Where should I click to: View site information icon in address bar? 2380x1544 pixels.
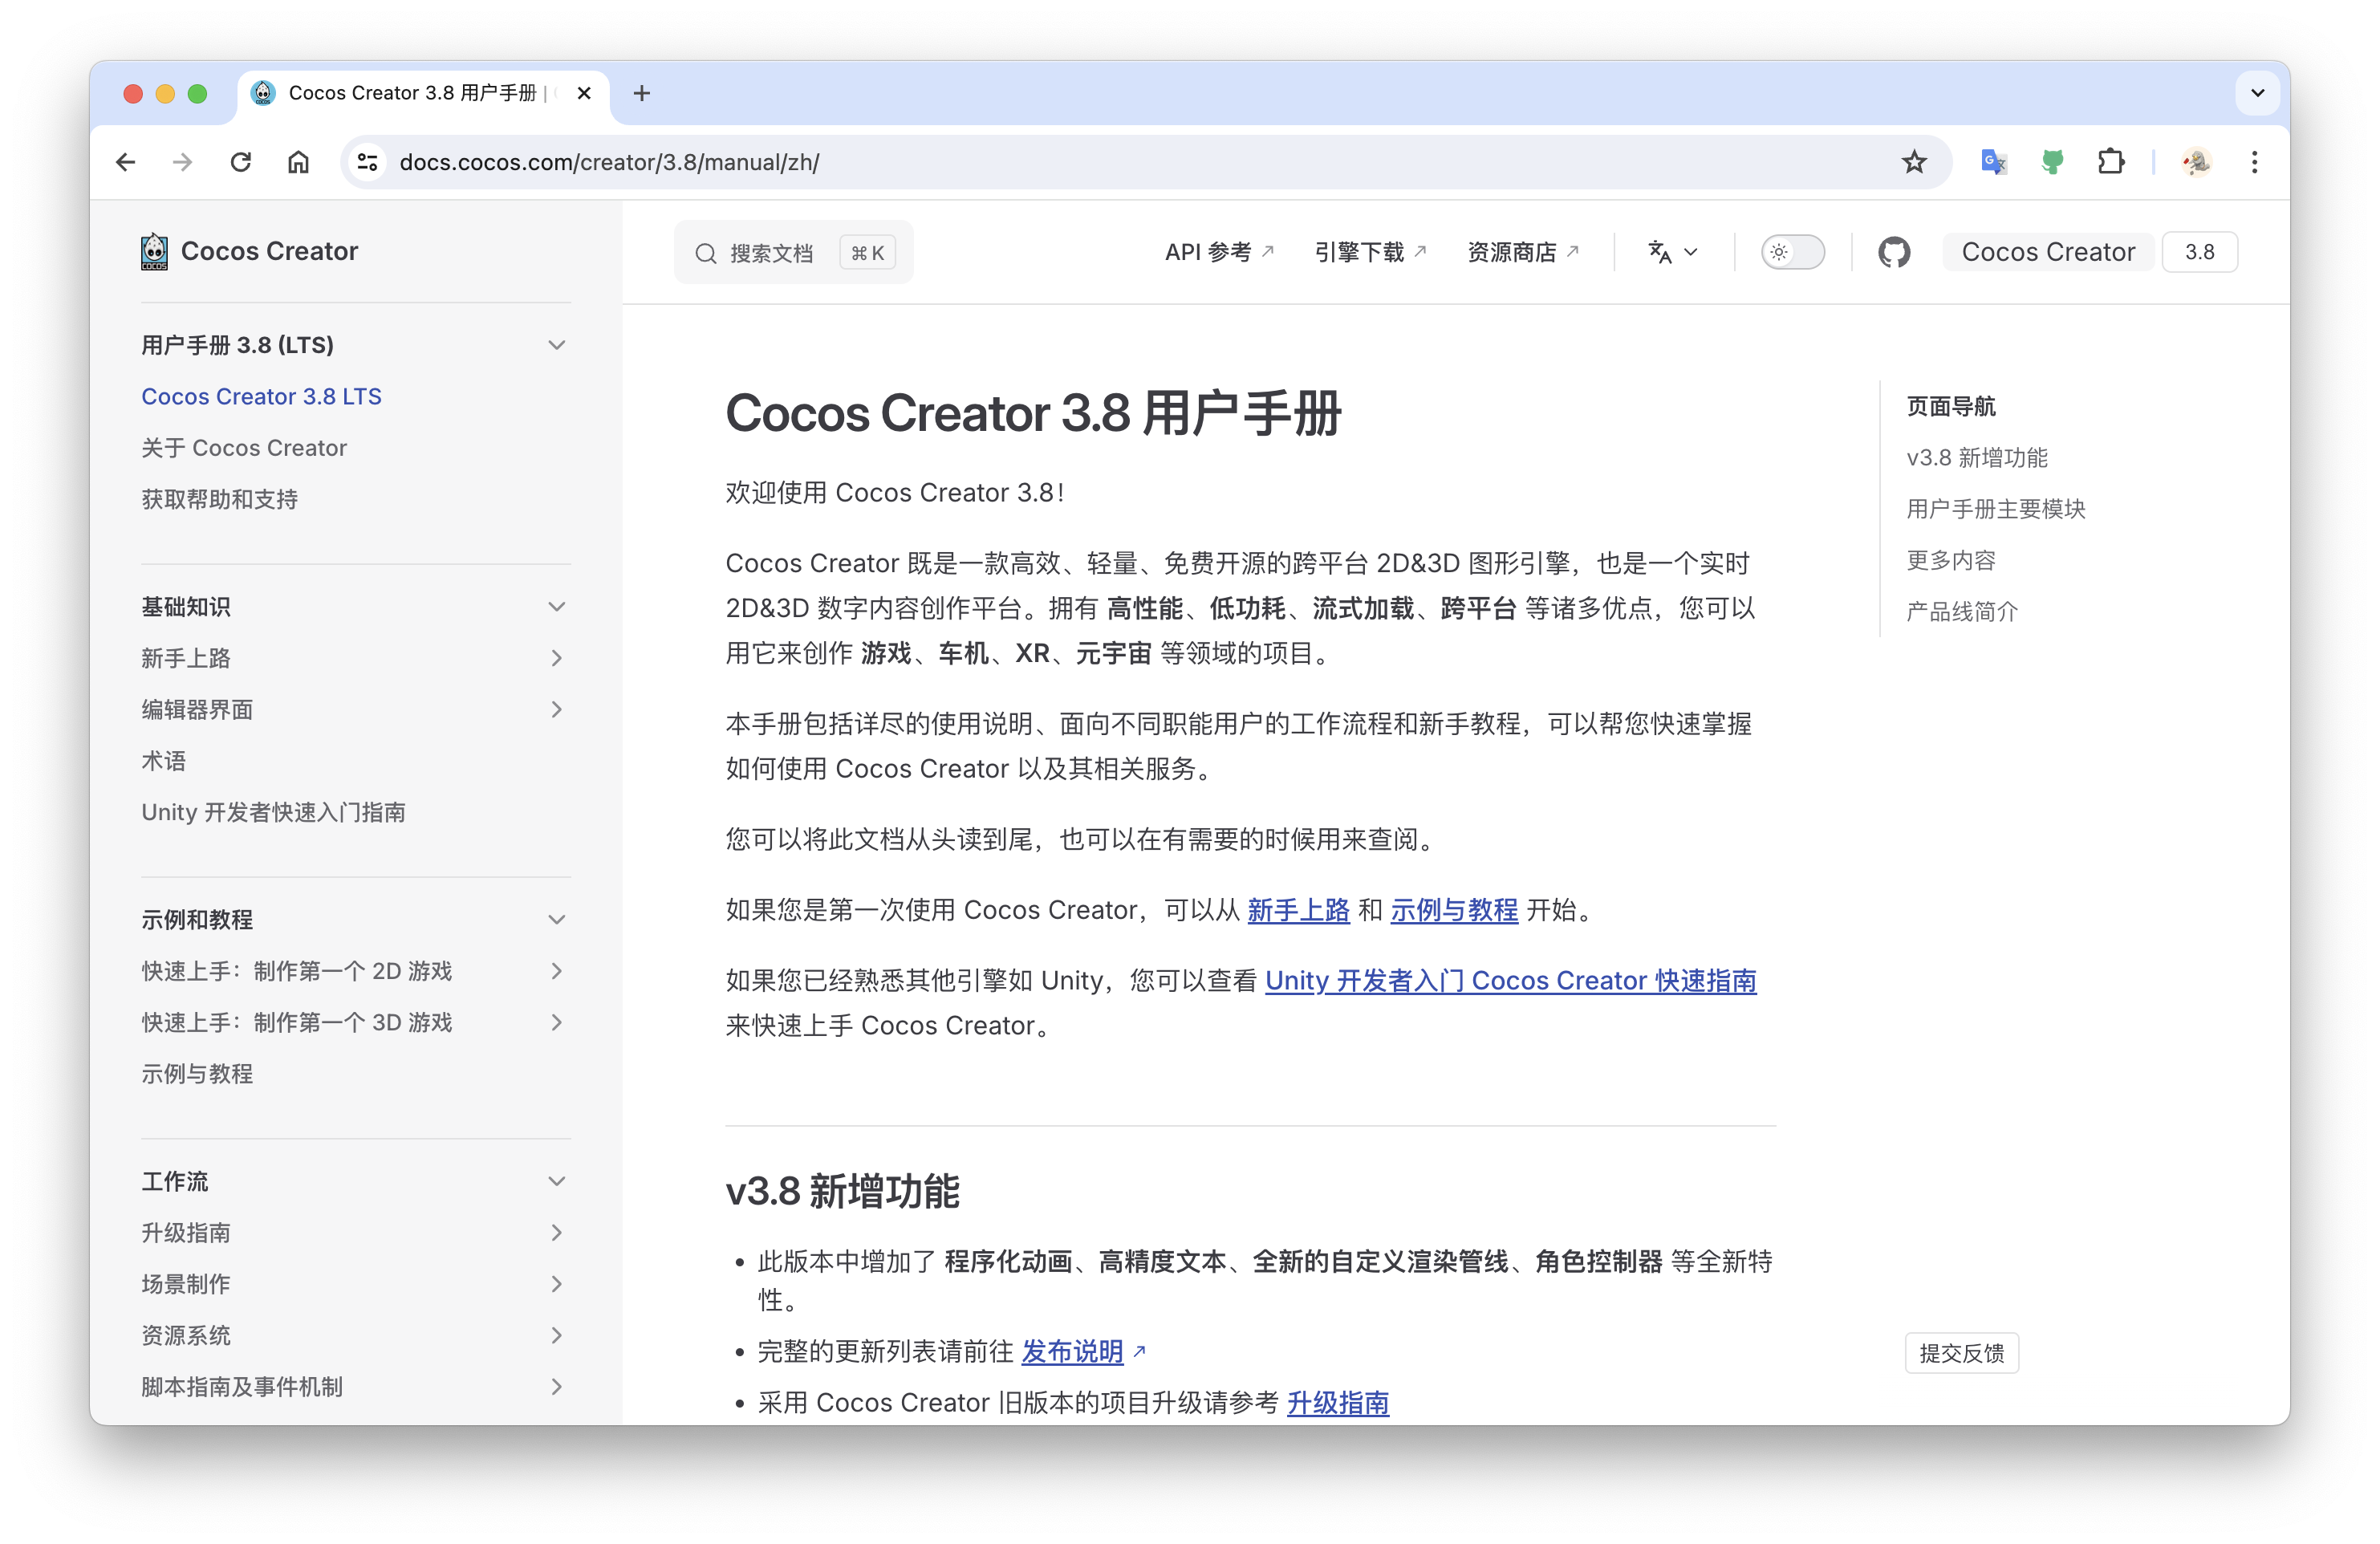pyautogui.click(x=367, y=162)
